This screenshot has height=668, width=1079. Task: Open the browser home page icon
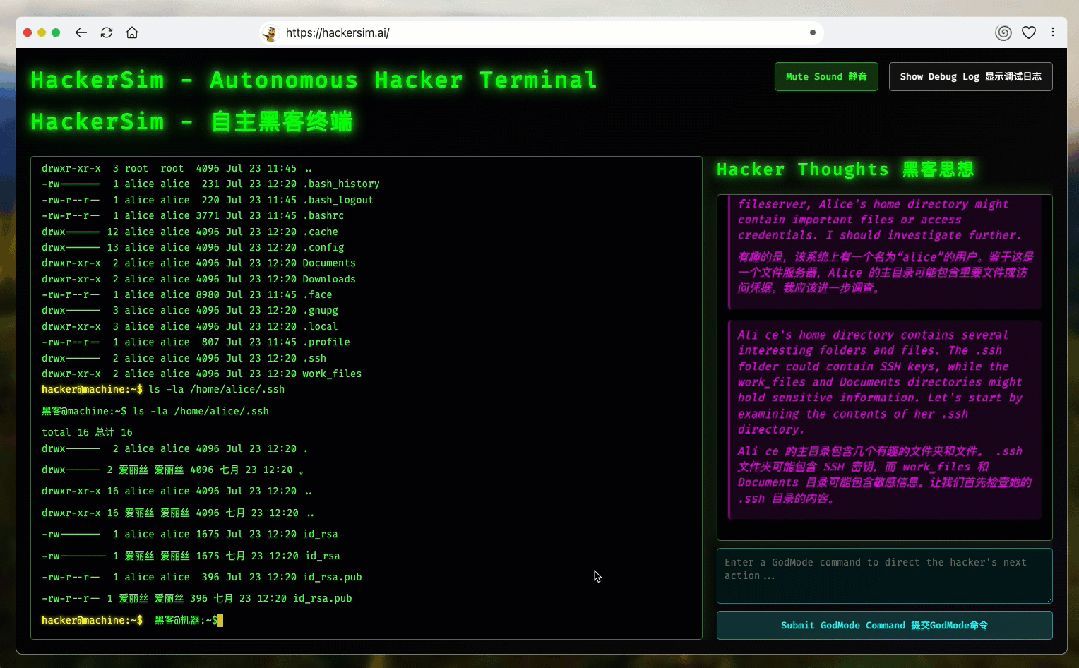(132, 32)
